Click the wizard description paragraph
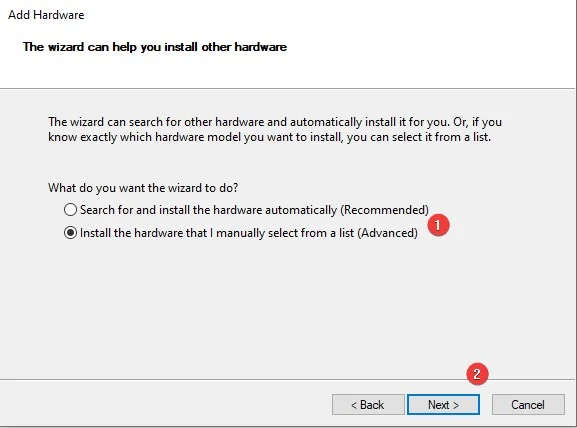The height and width of the screenshot is (428, 577). [x=275, y=129]
